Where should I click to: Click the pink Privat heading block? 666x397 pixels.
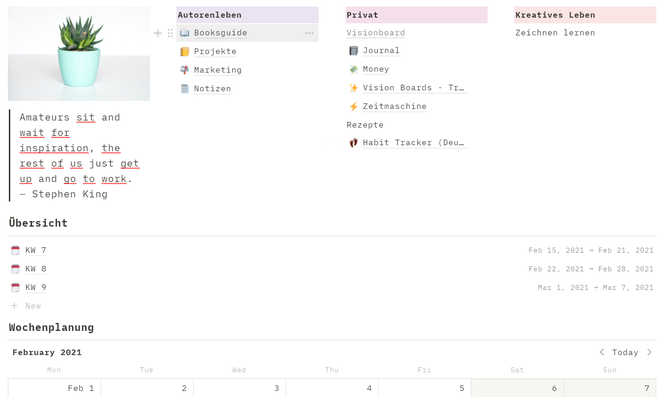[x=416, y=15]
